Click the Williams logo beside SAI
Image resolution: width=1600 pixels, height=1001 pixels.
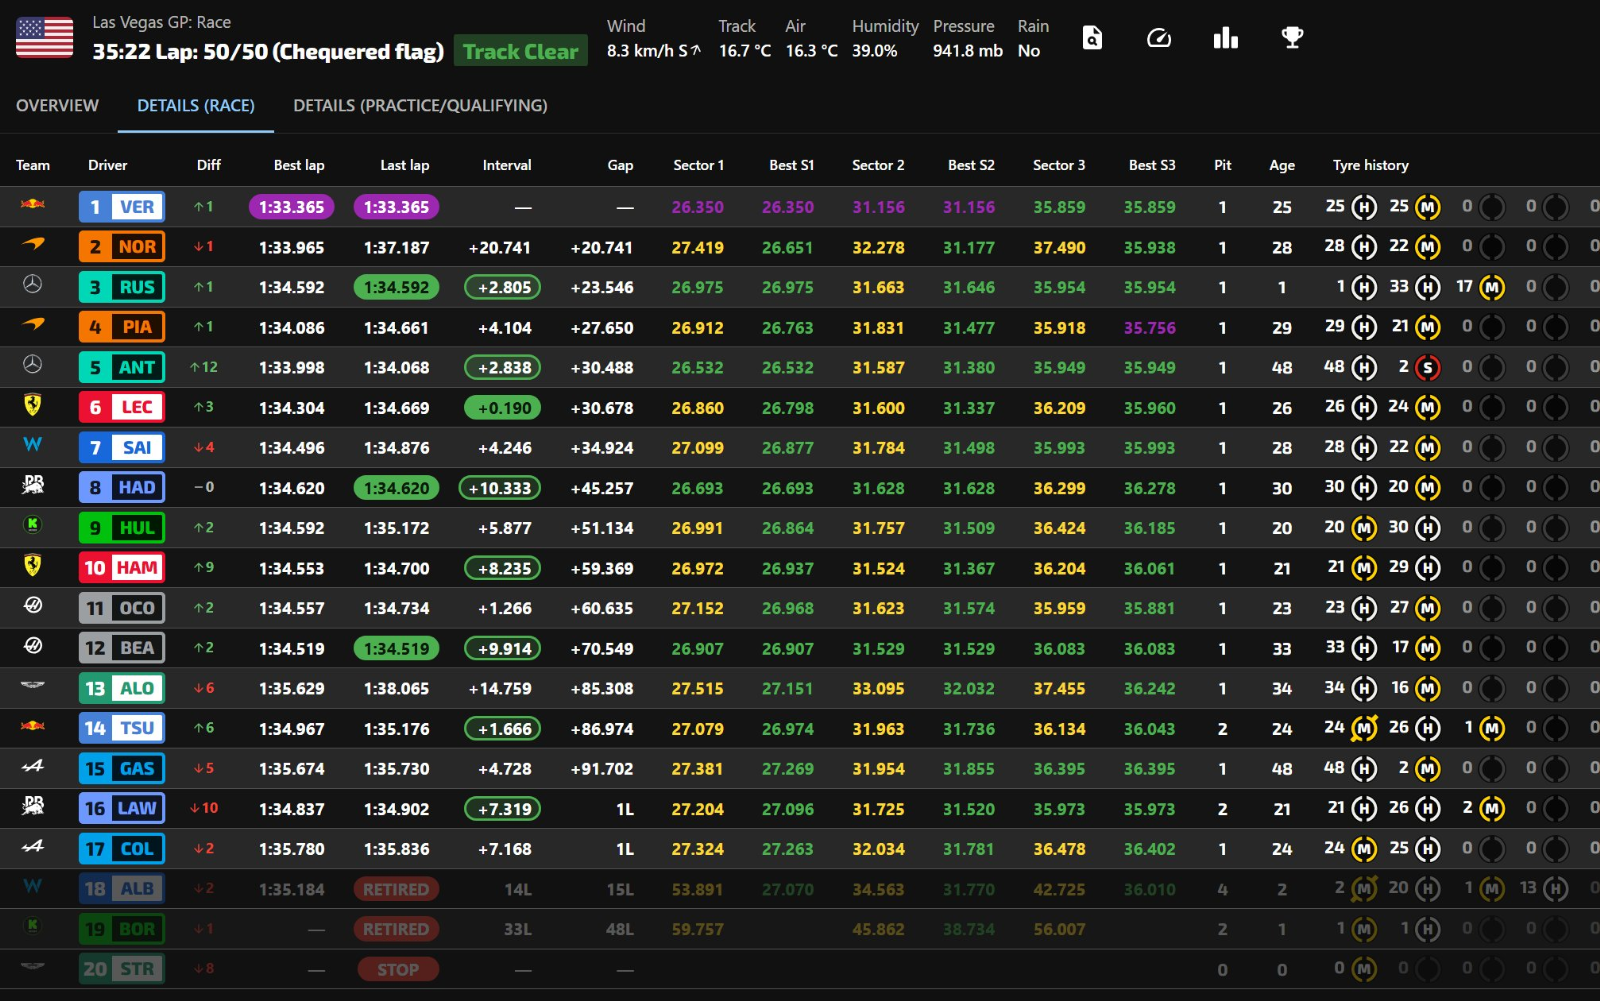point(33,445)
